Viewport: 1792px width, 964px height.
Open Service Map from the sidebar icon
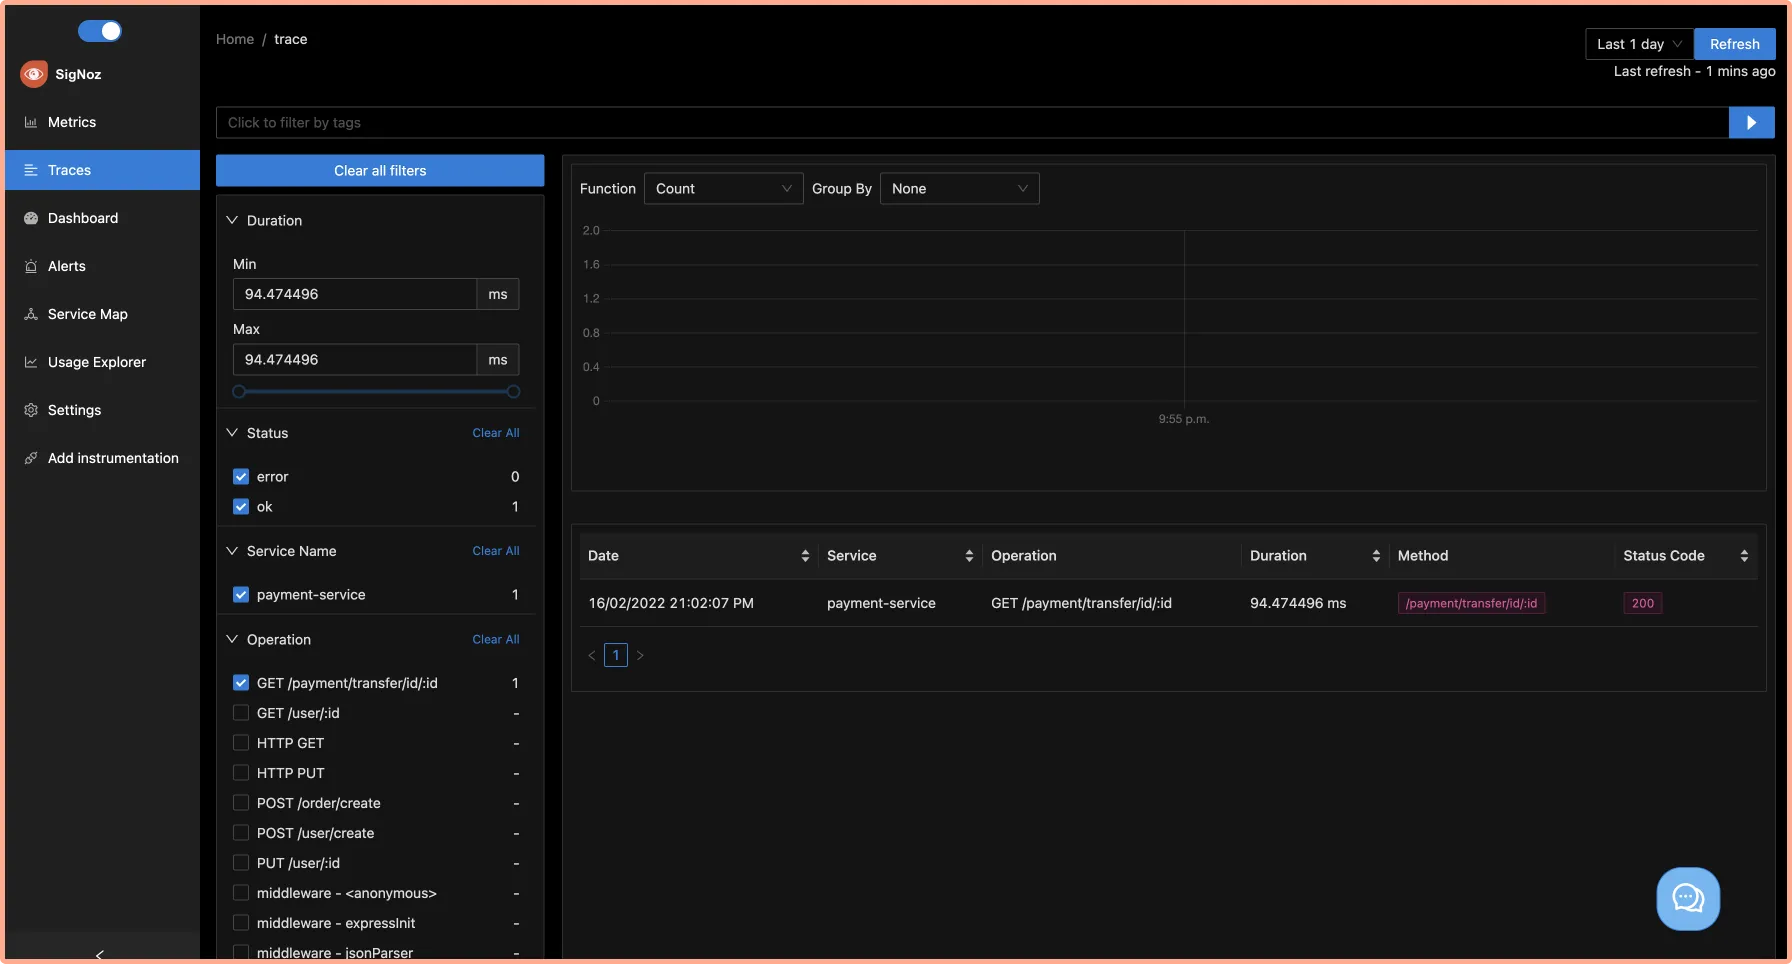tap(31, 313)
